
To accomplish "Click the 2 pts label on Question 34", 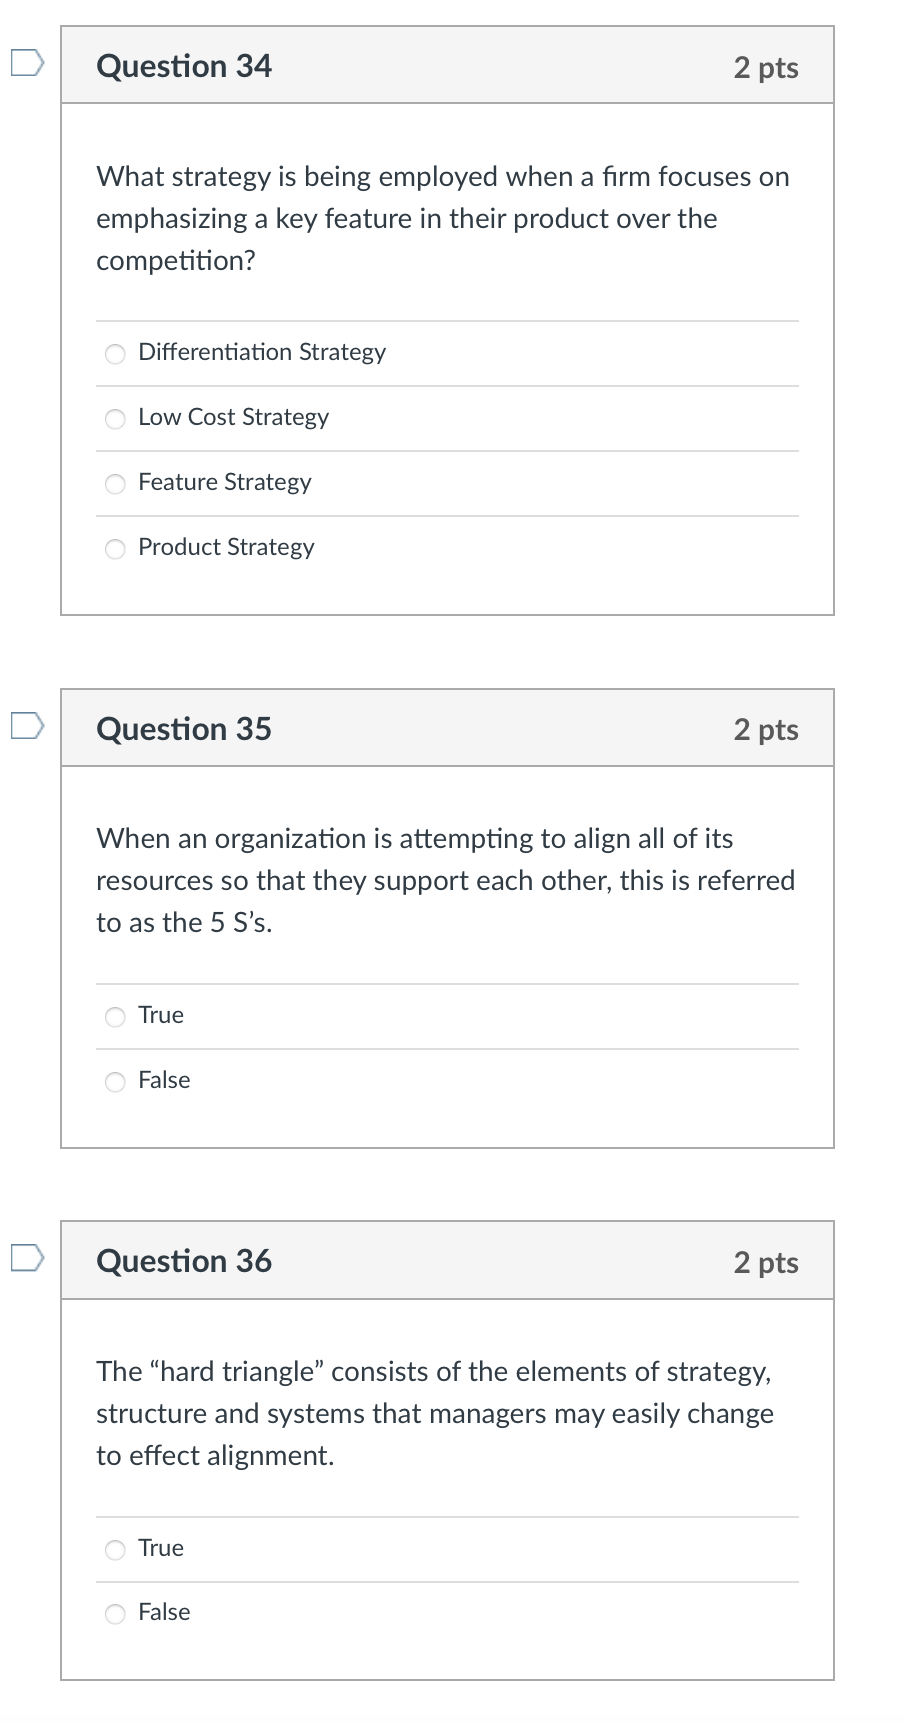I will [x=766, y=67].
